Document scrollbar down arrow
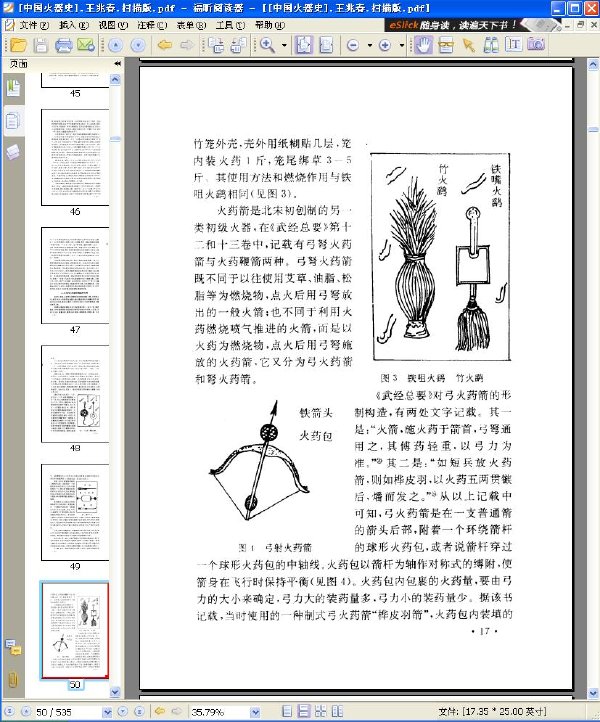Image resolution: width=600 pixels, height=722 pixels. (x=594, y=693)
